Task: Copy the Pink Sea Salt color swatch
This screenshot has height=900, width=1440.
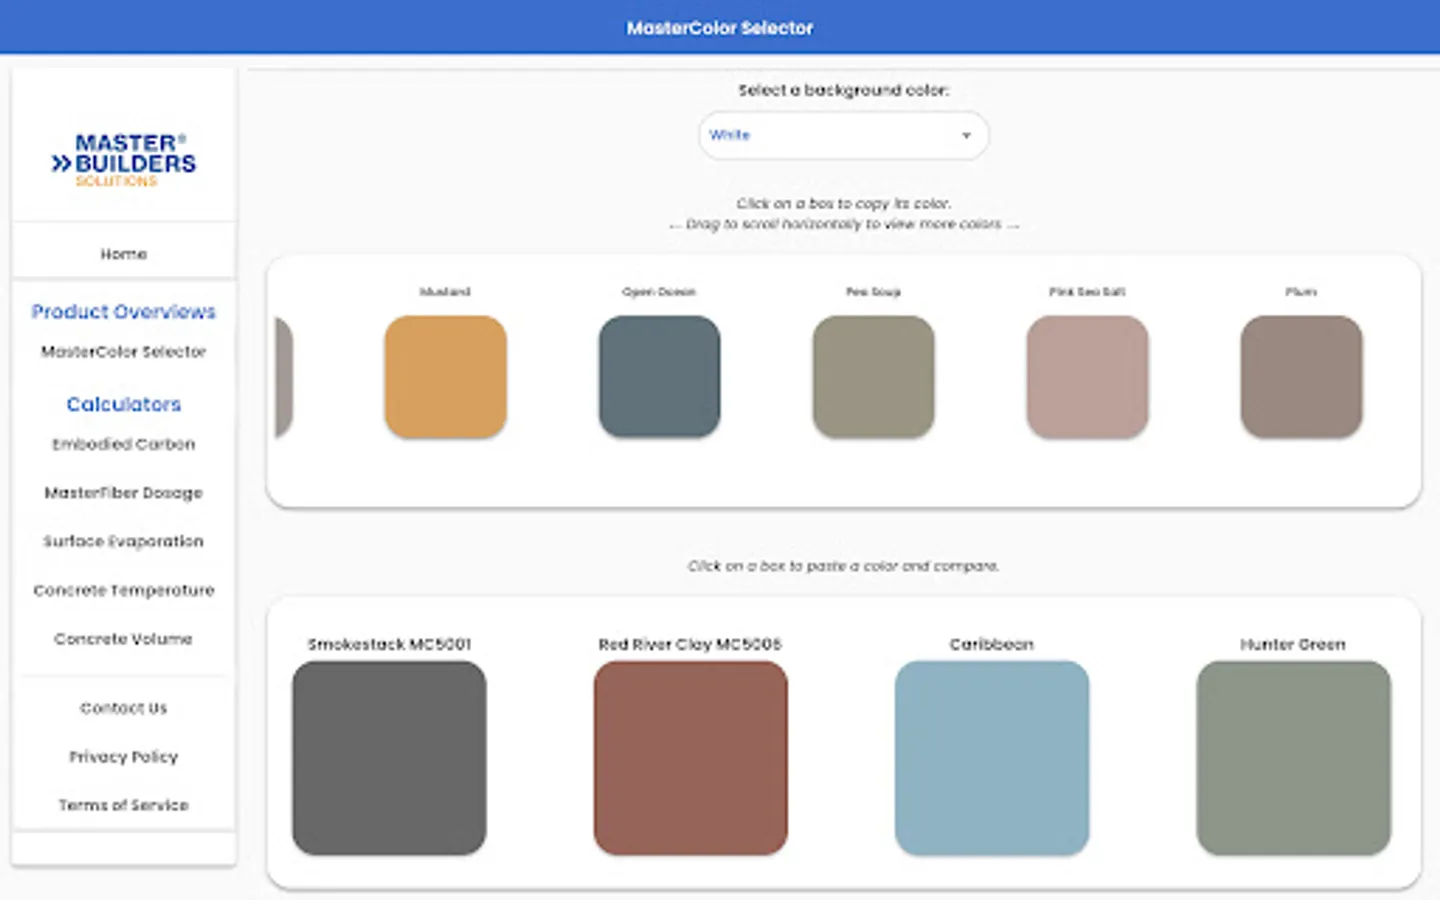Action: coord(1087,377)
